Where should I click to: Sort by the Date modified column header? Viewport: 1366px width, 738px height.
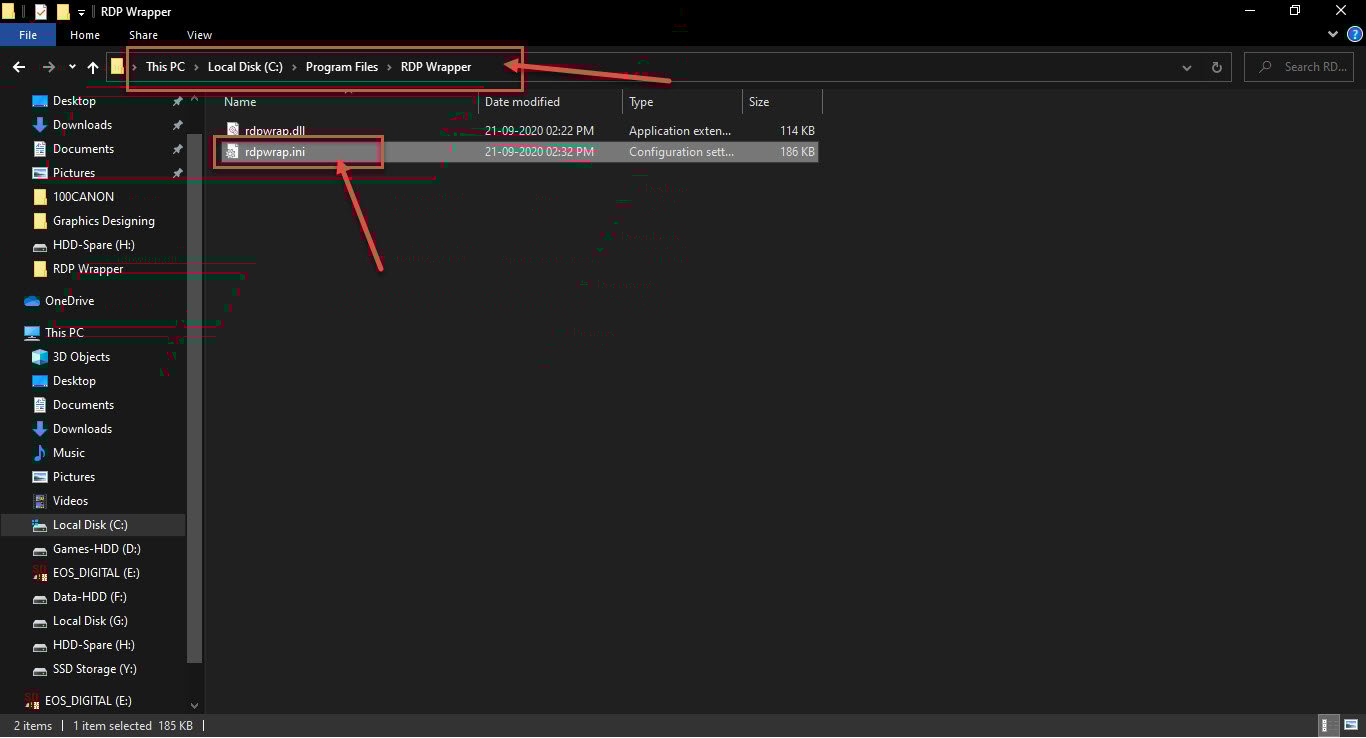tap(550, 102)
